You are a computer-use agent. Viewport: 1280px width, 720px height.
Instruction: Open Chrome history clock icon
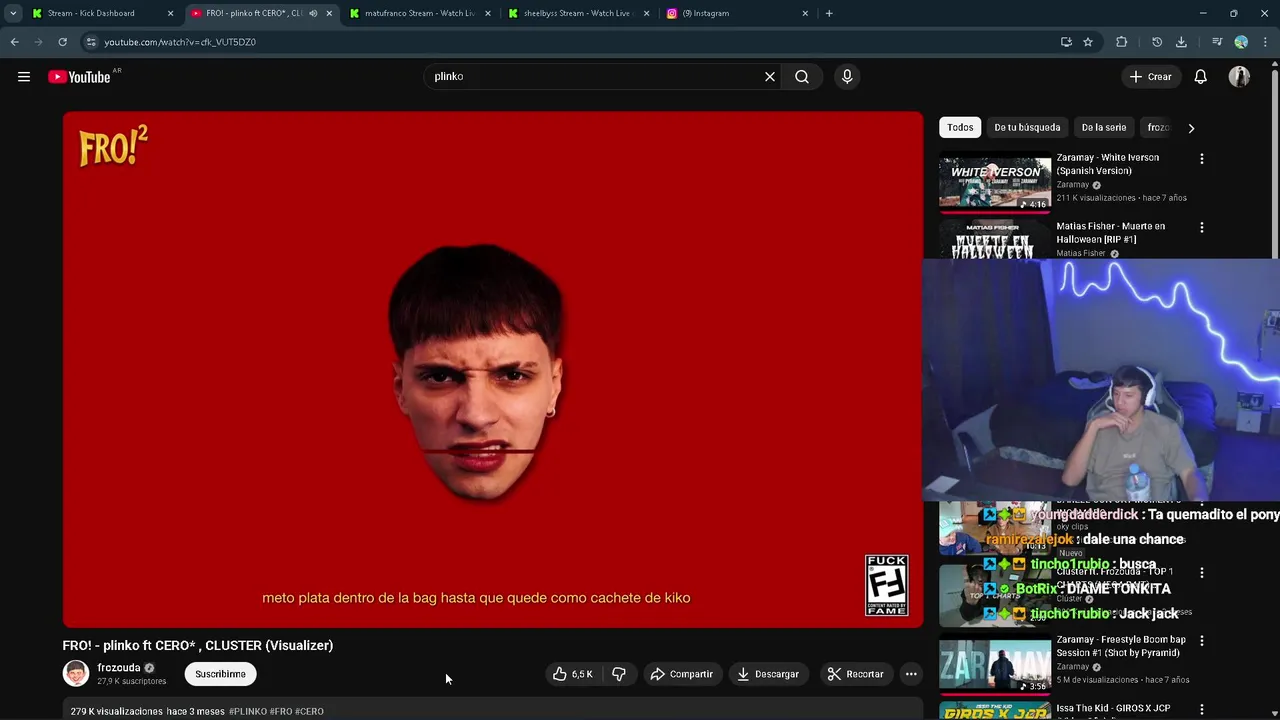(1157, 42)
